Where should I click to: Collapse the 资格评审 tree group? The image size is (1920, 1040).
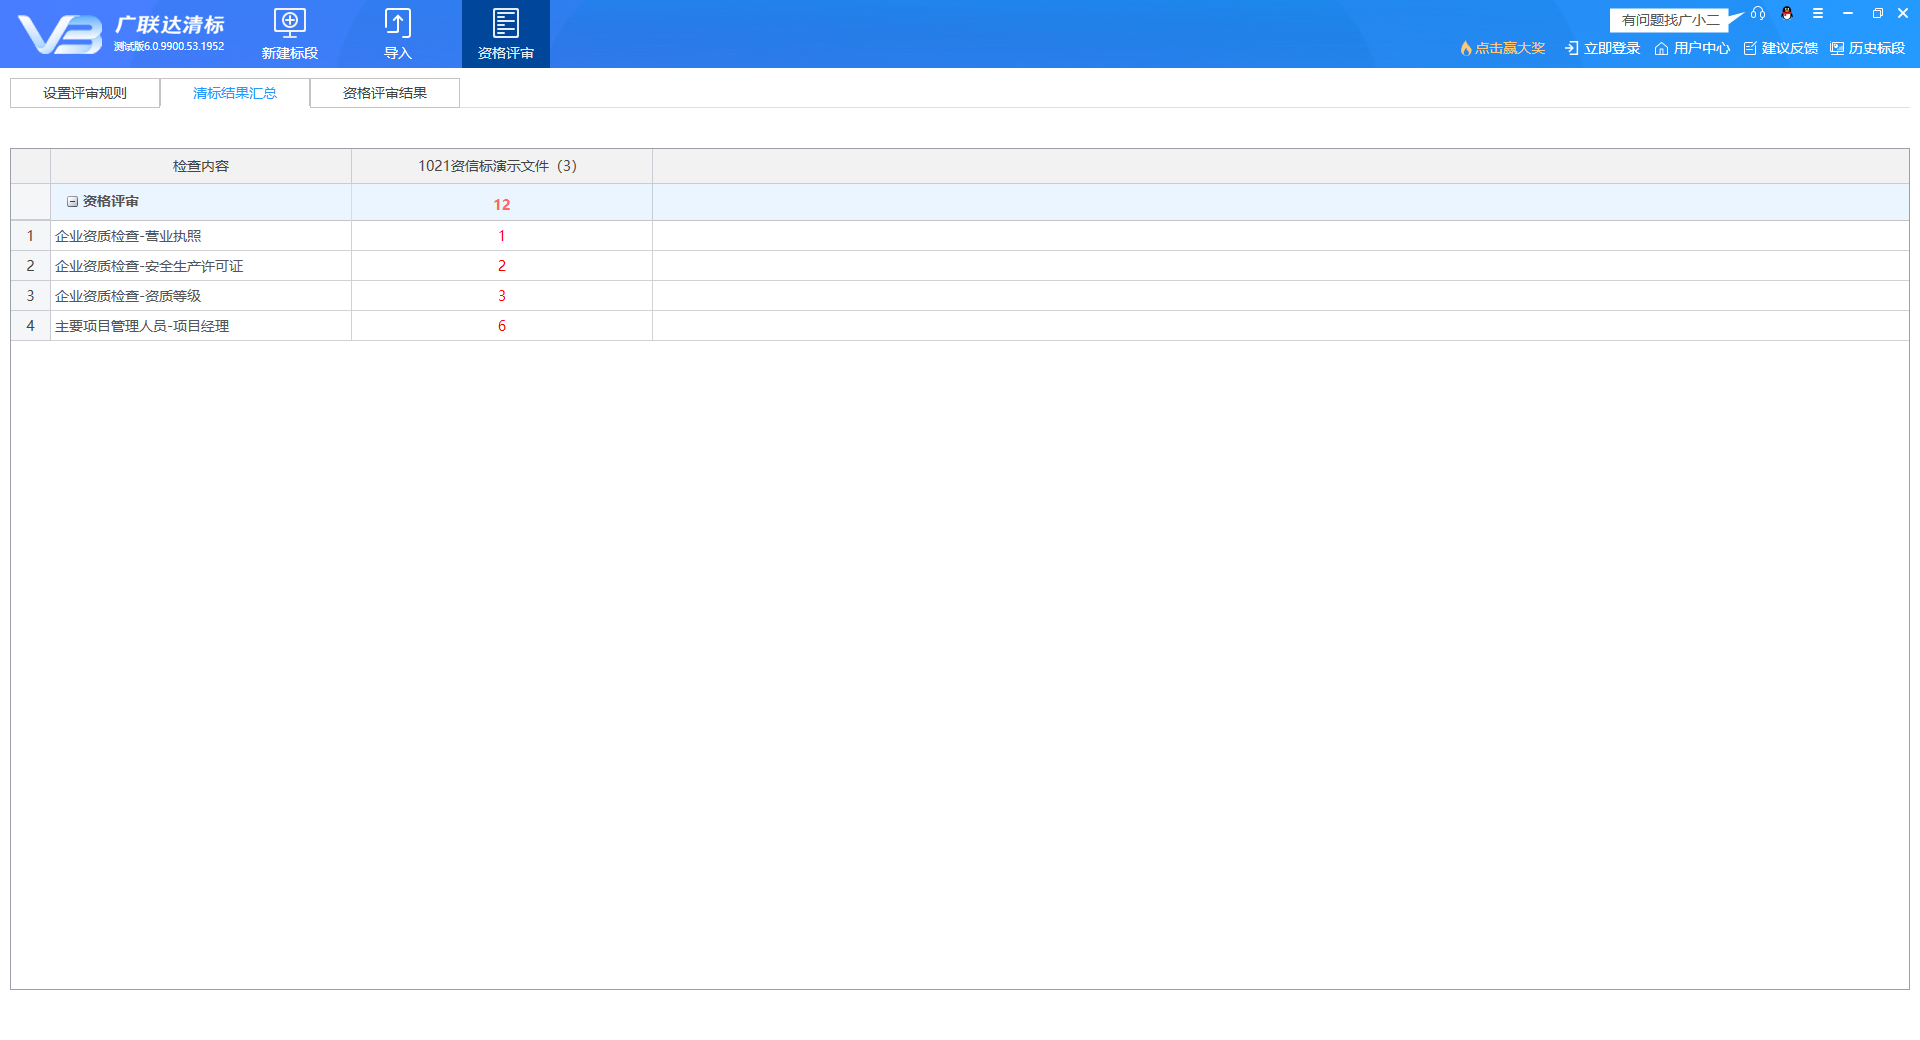coord(72,202)
